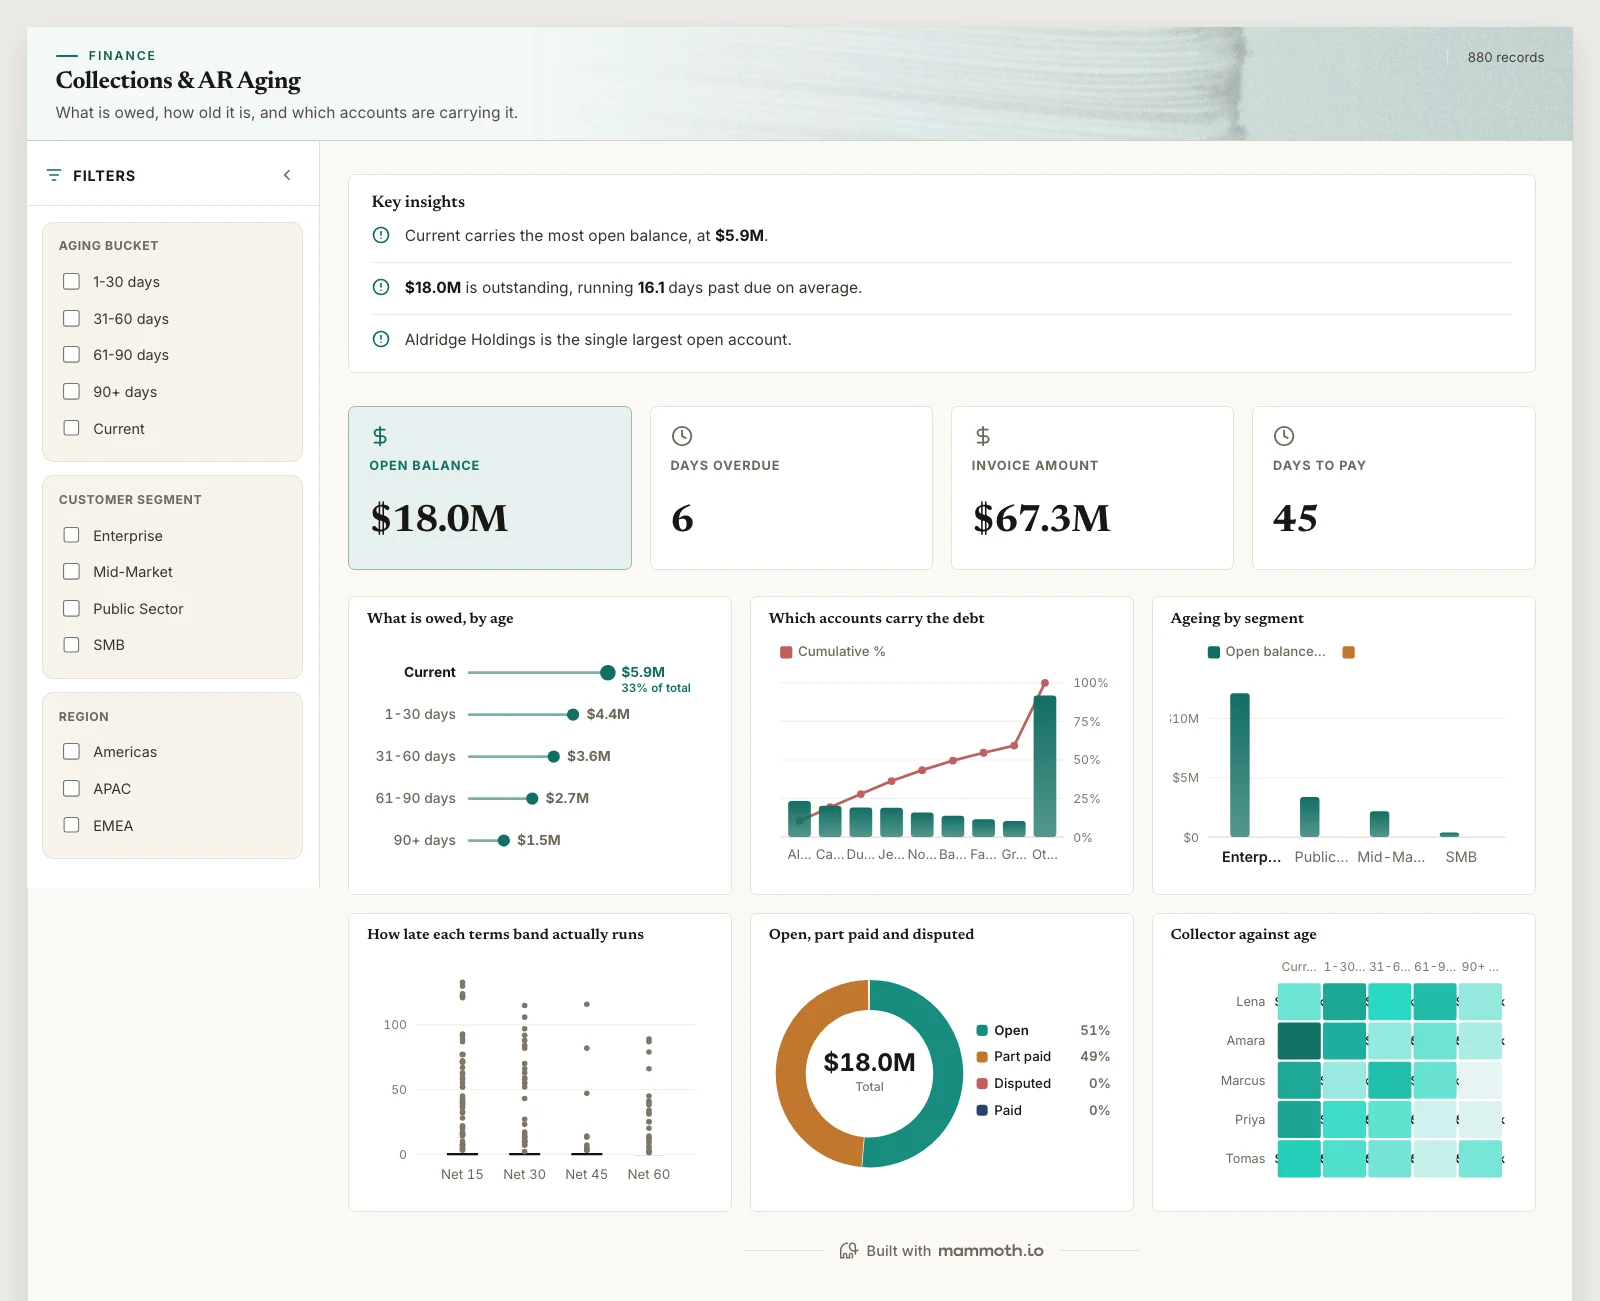Click the mammoth logo icon in the footer

[x=848, y=1251]
